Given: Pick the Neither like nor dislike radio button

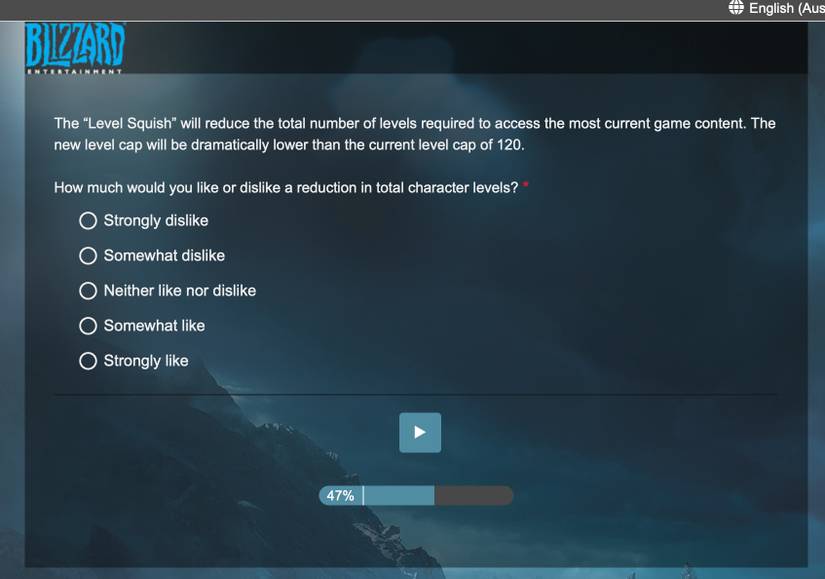Looking at the screenshot, I should tap(88, 291).
